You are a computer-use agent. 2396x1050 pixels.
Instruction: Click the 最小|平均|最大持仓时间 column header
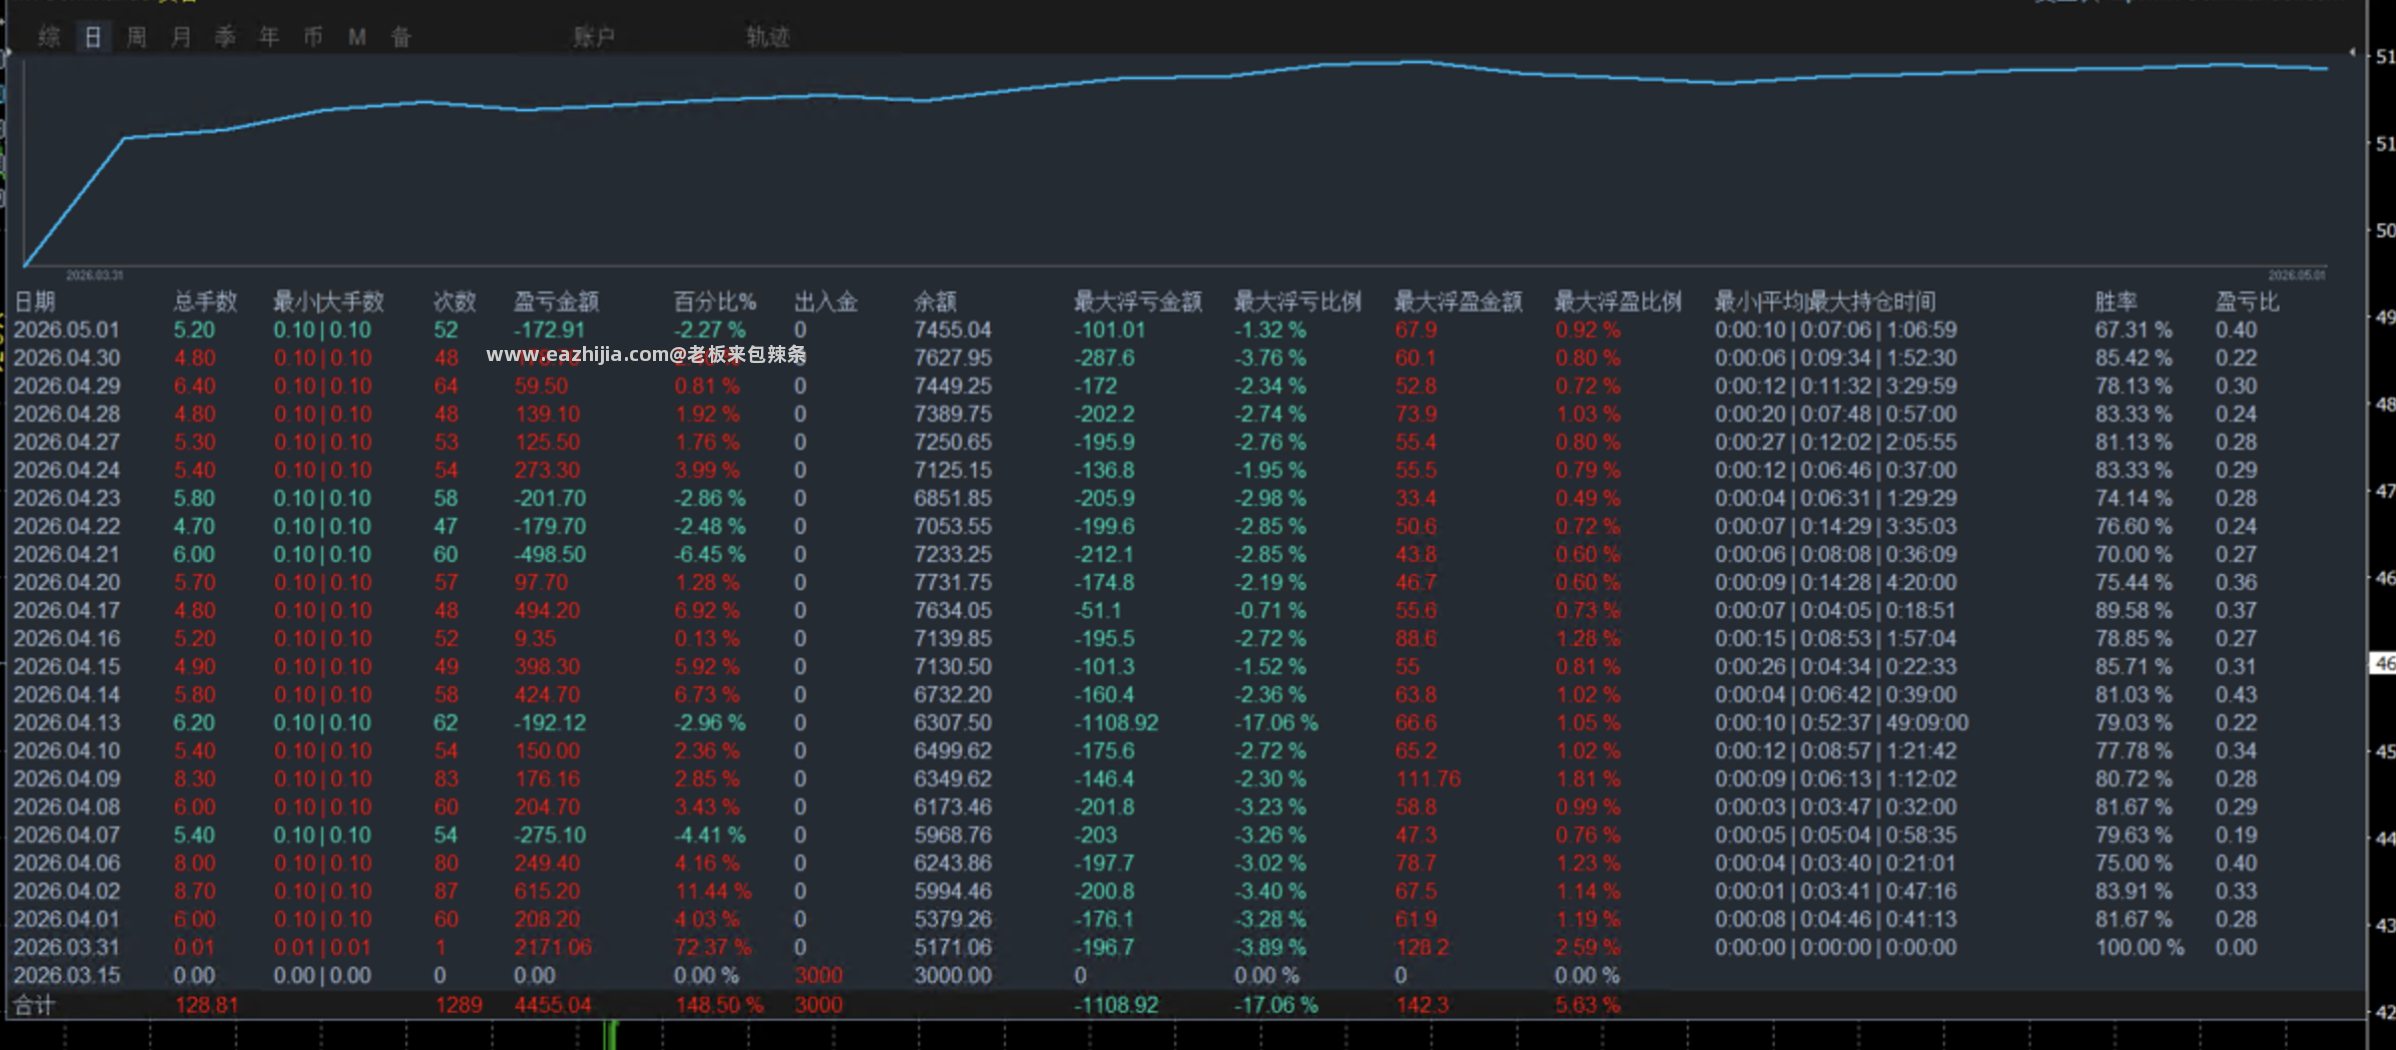[1825, 301]
